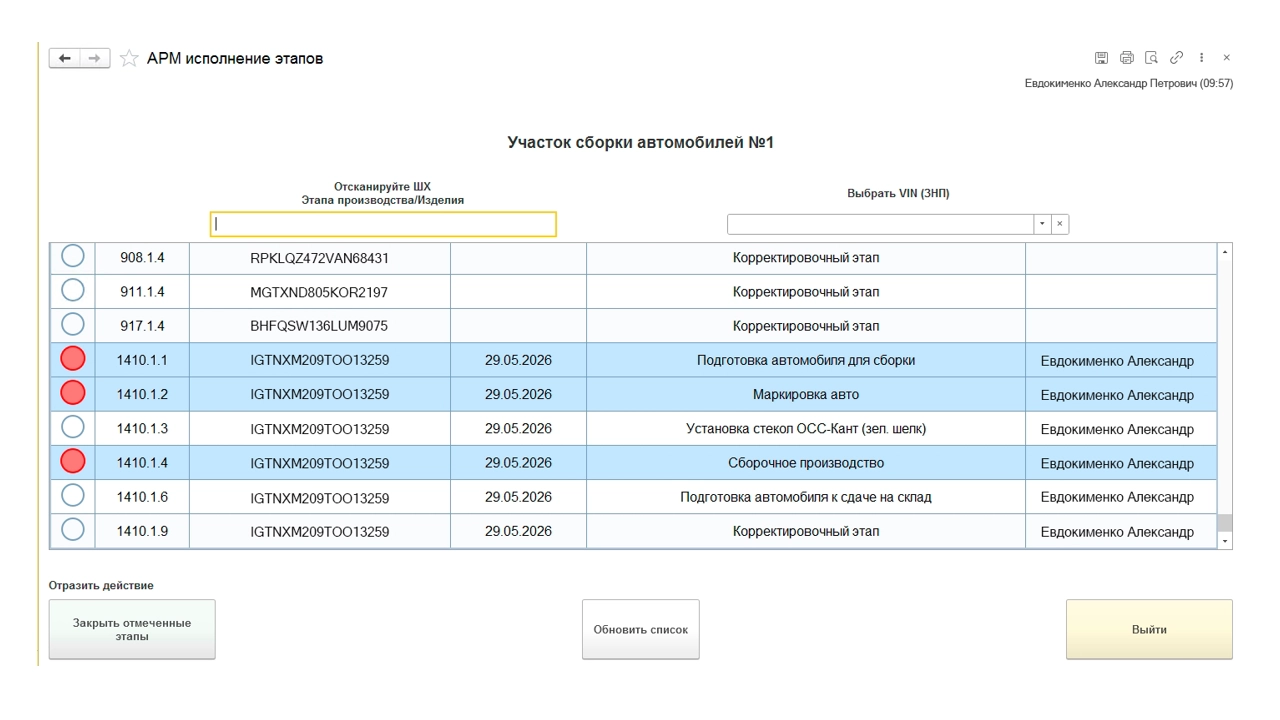Mark the circle for stage 1410.1.3

[x=73, y=427]
